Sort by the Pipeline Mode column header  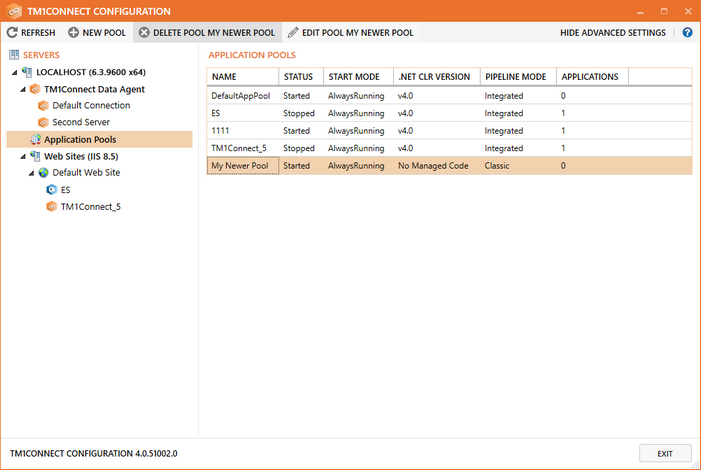pyautogui.click(x=519, y=77)
